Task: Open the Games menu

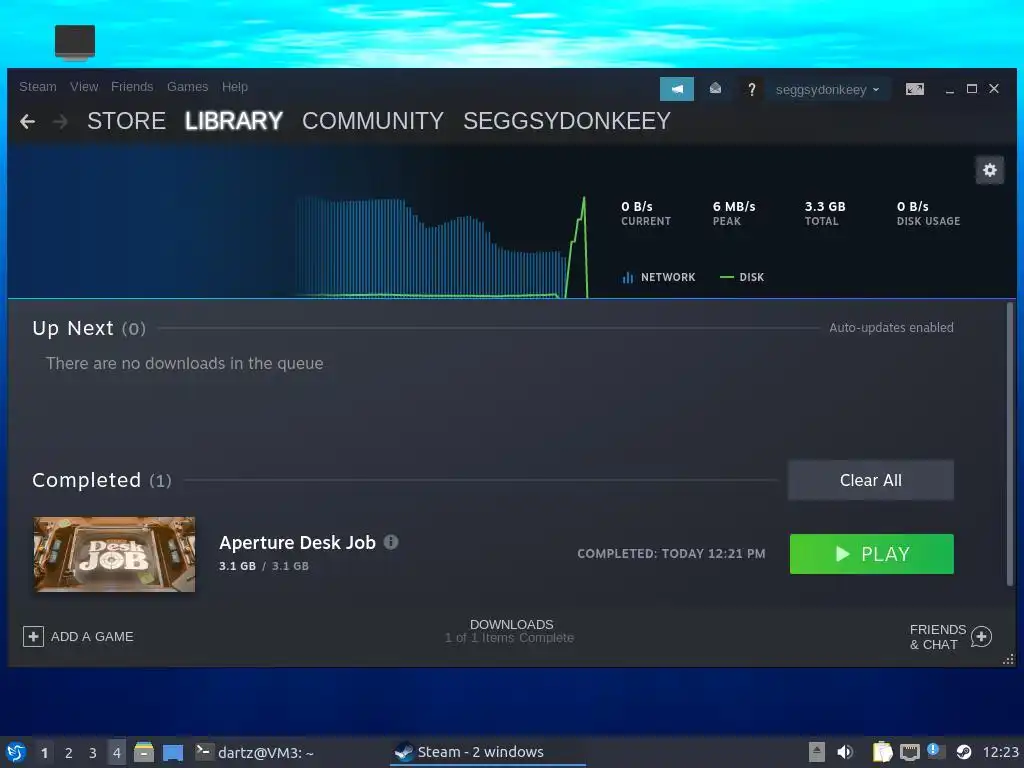Action: point(187,87)
